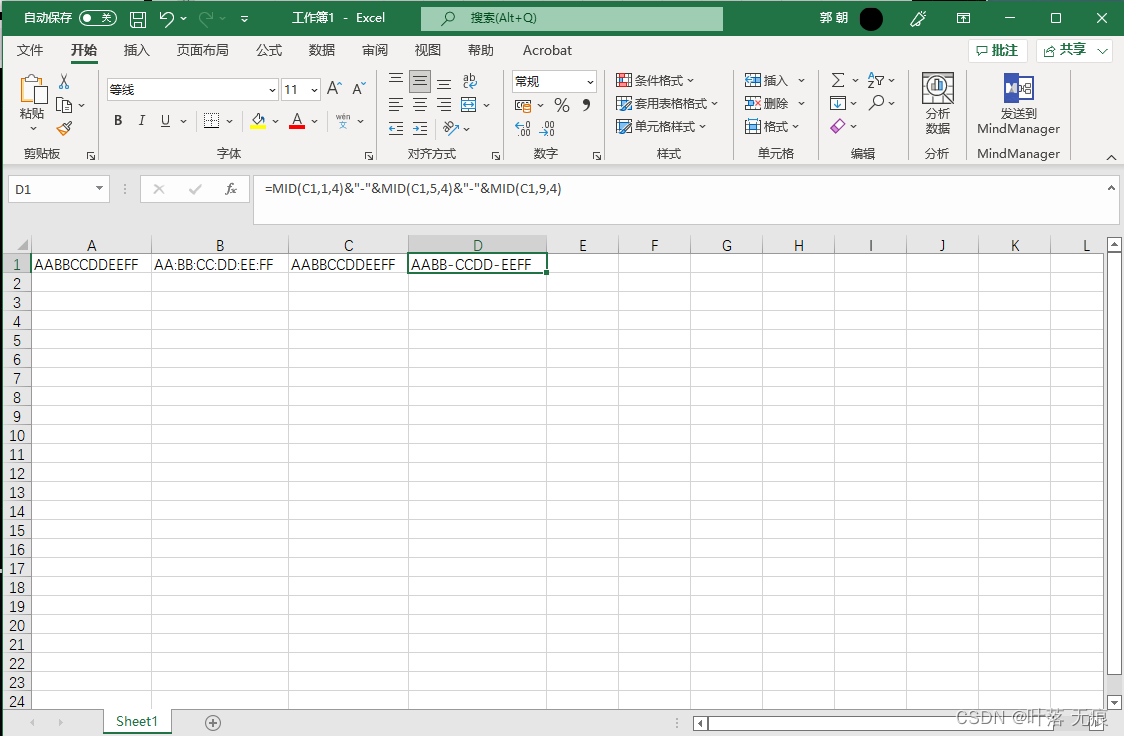
Task: Add a new sheet with plus icon
Action: [x=213, y=723]
